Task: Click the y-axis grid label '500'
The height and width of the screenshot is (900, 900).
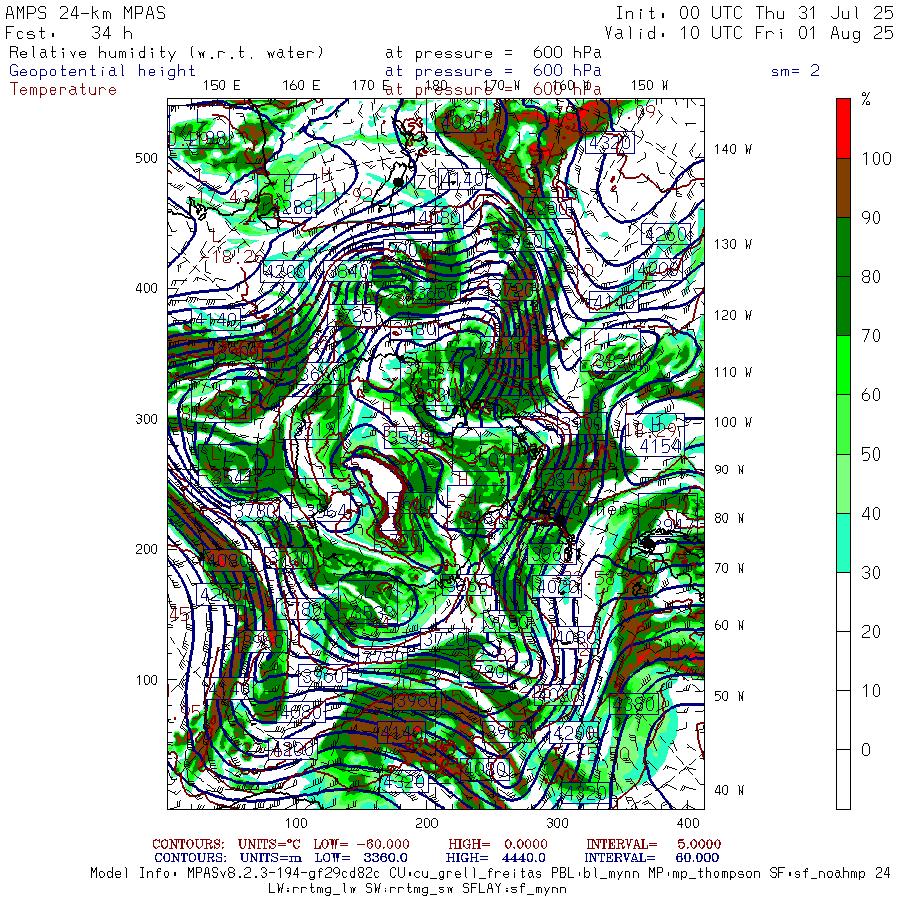Action: 146,158
